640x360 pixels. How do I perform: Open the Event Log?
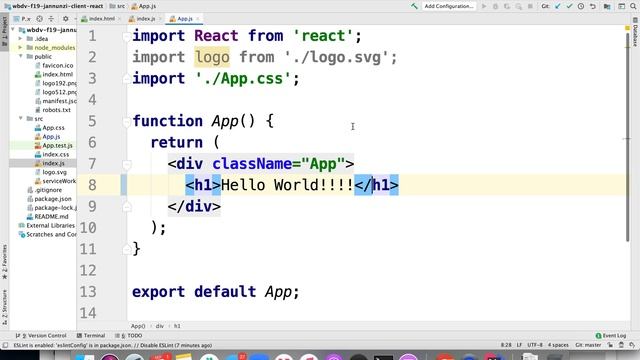click(x=611, y=336)
